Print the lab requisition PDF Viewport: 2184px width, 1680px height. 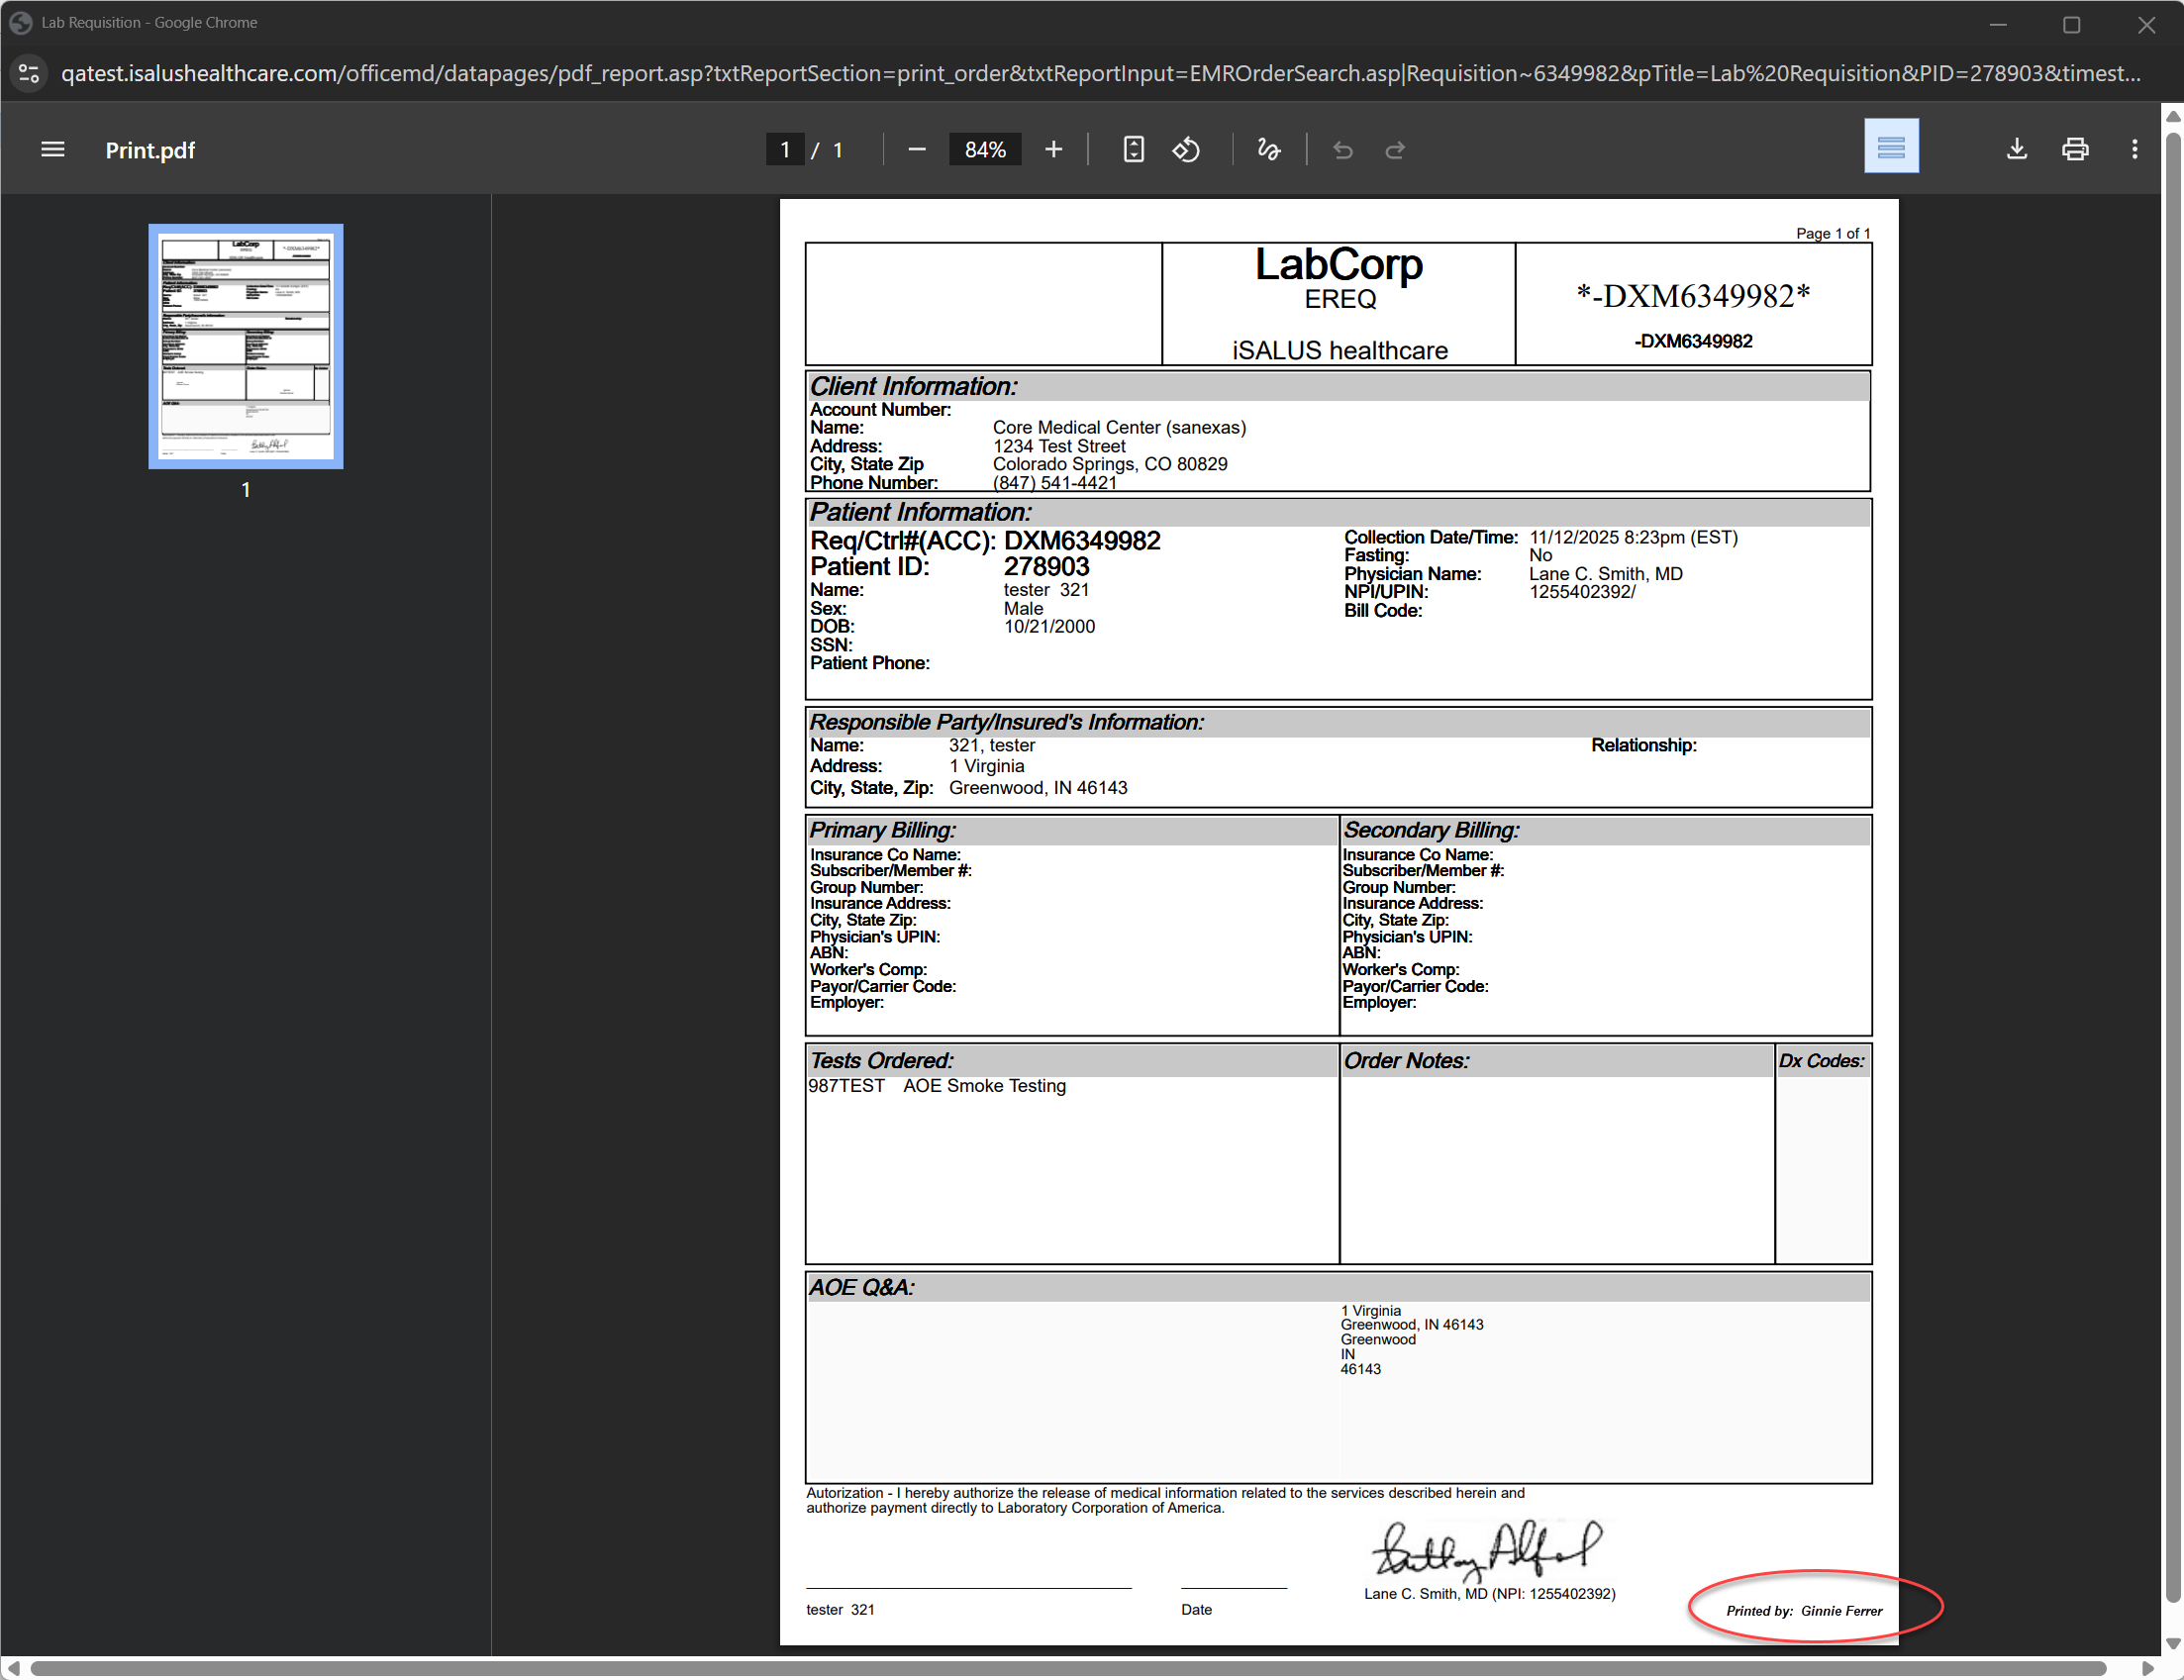click(2075, 150)
